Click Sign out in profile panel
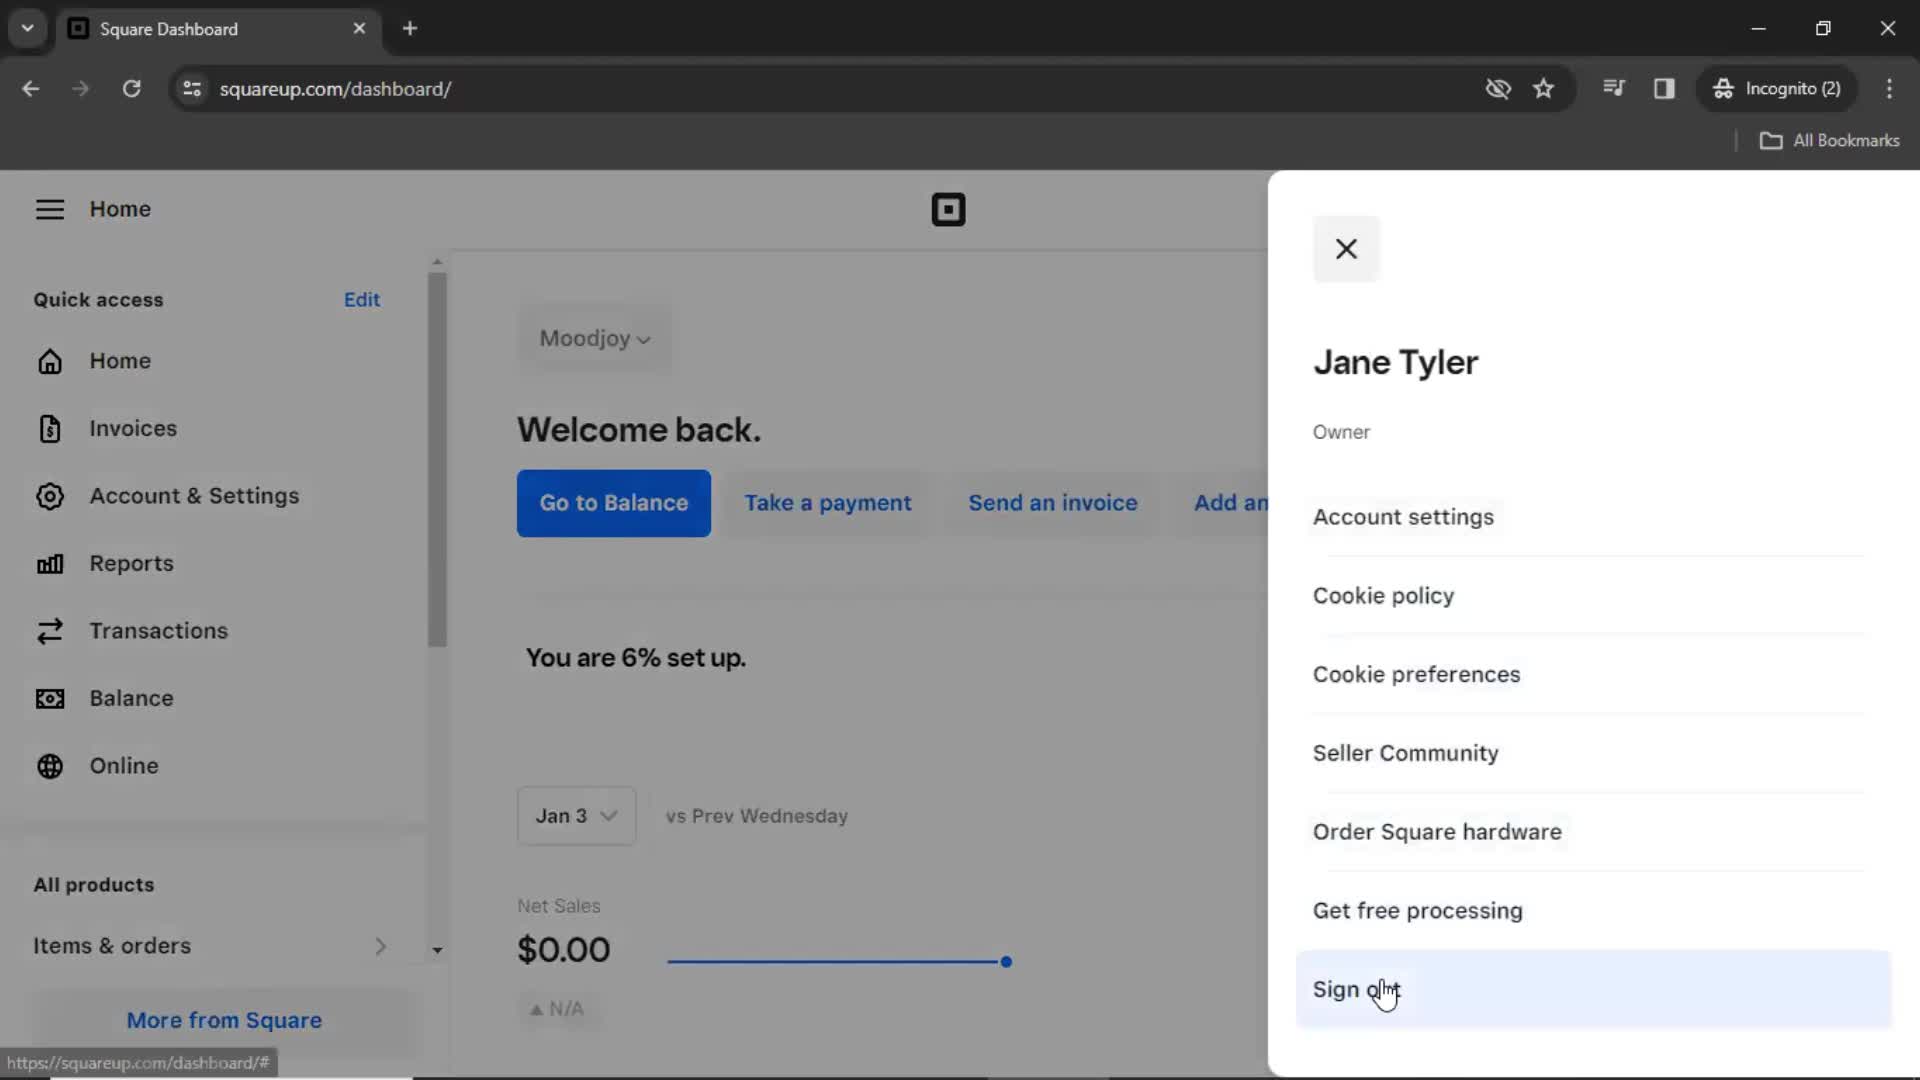Viewport: 1920px width, 1080px height. coord(1593,990)
